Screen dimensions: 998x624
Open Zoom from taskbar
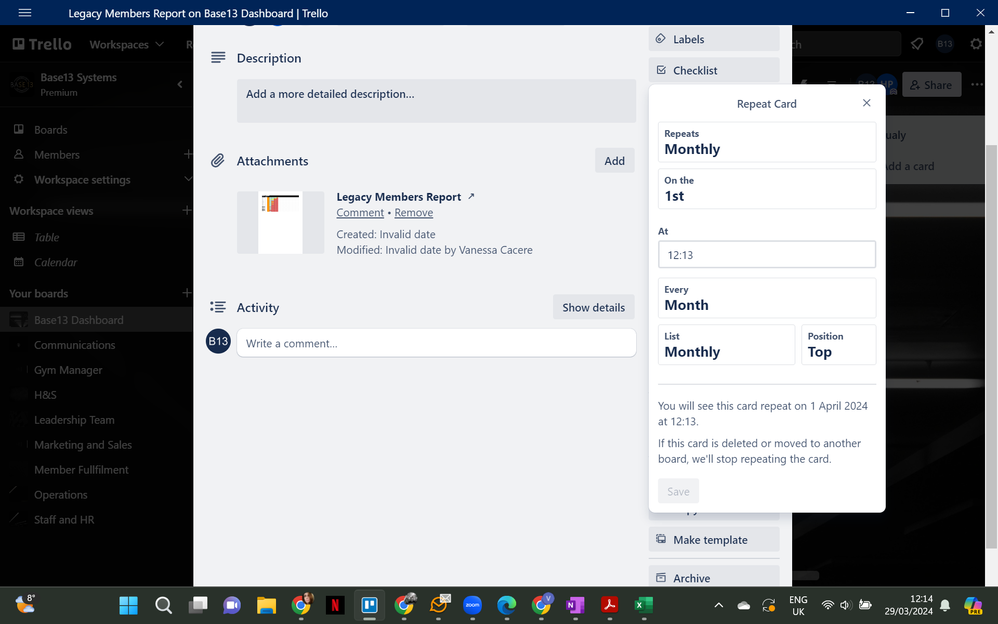[x=472, y=605]
